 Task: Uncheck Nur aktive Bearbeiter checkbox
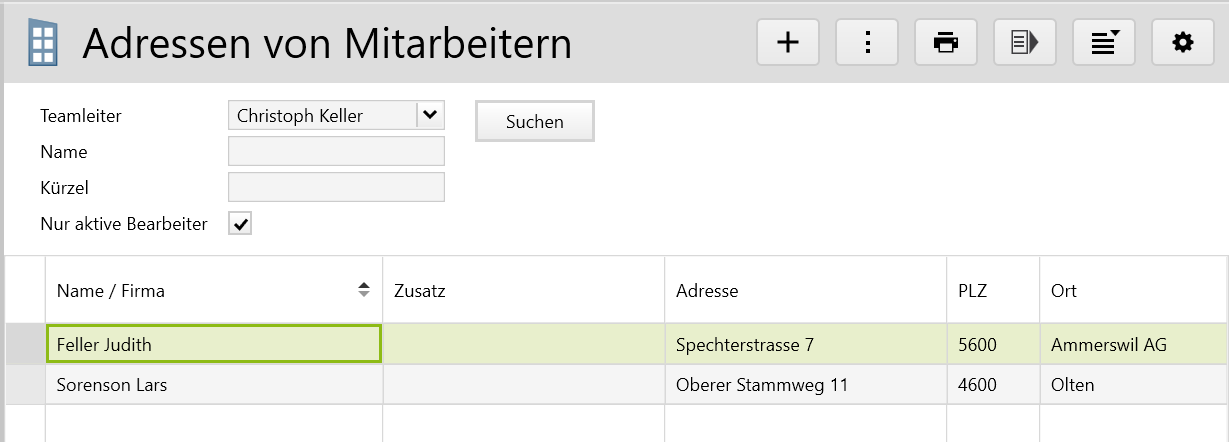coord(240,224)
